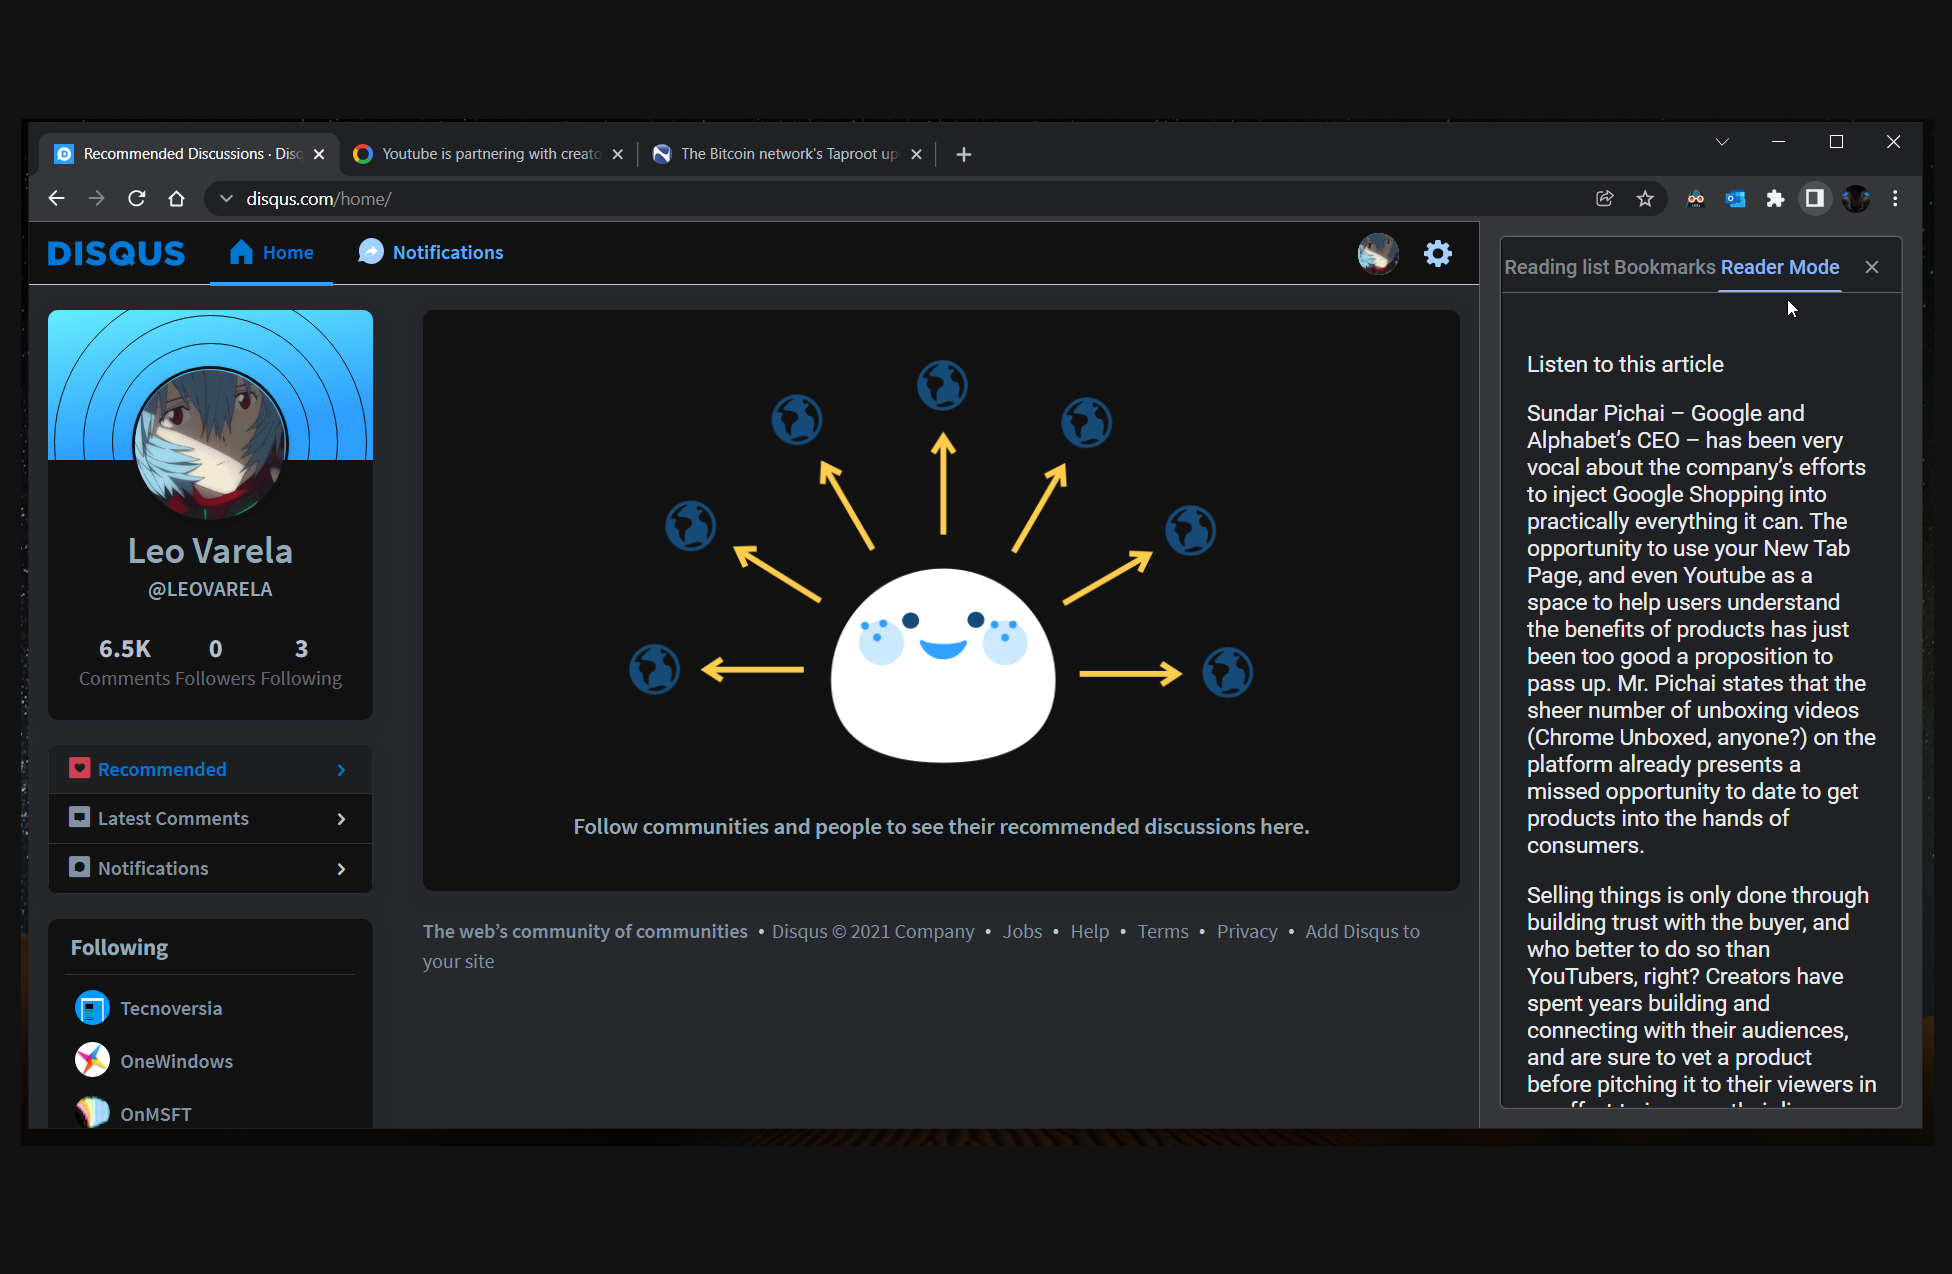
Task: Open Disqus settings gear icon
Action: point(1437,254)
